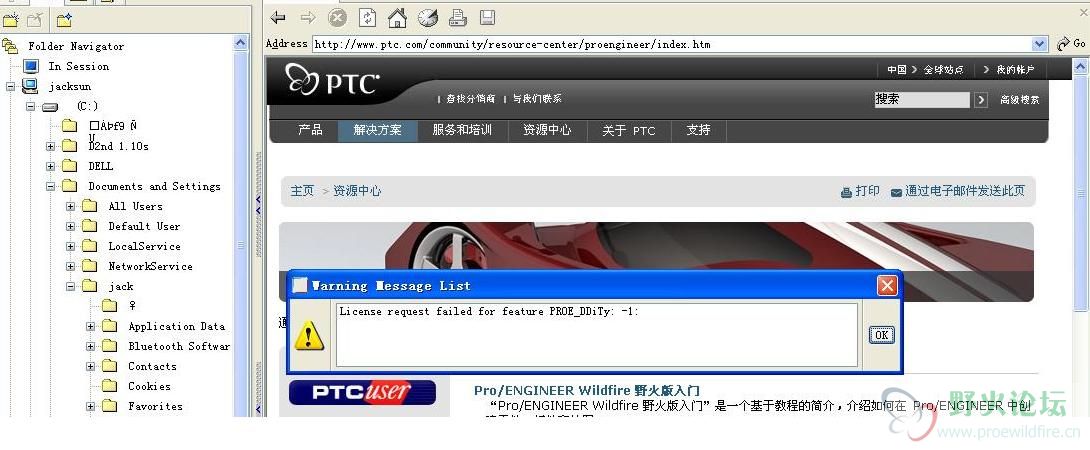Viewport: 1090px width, 450px height.
Task: Select the In Session monitor icon
Action: tap(31, 66)
